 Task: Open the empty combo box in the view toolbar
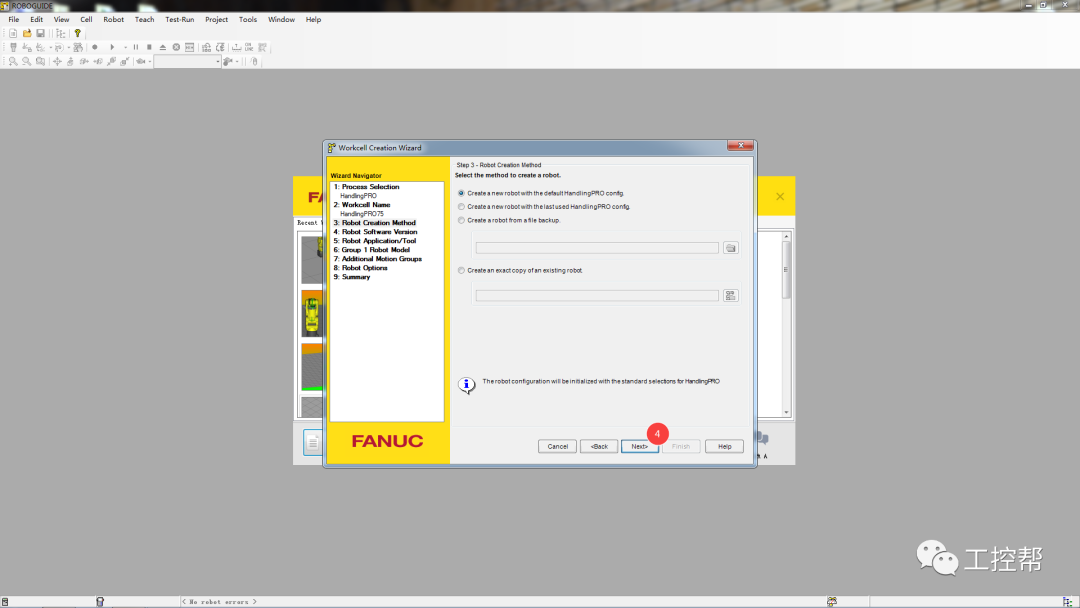pos(187,61)
